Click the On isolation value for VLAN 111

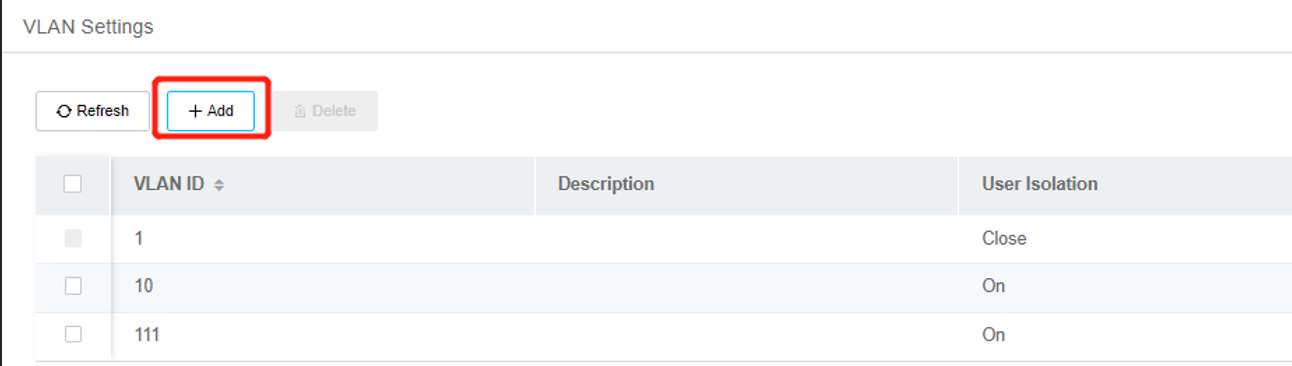click(x=993, y=335)
